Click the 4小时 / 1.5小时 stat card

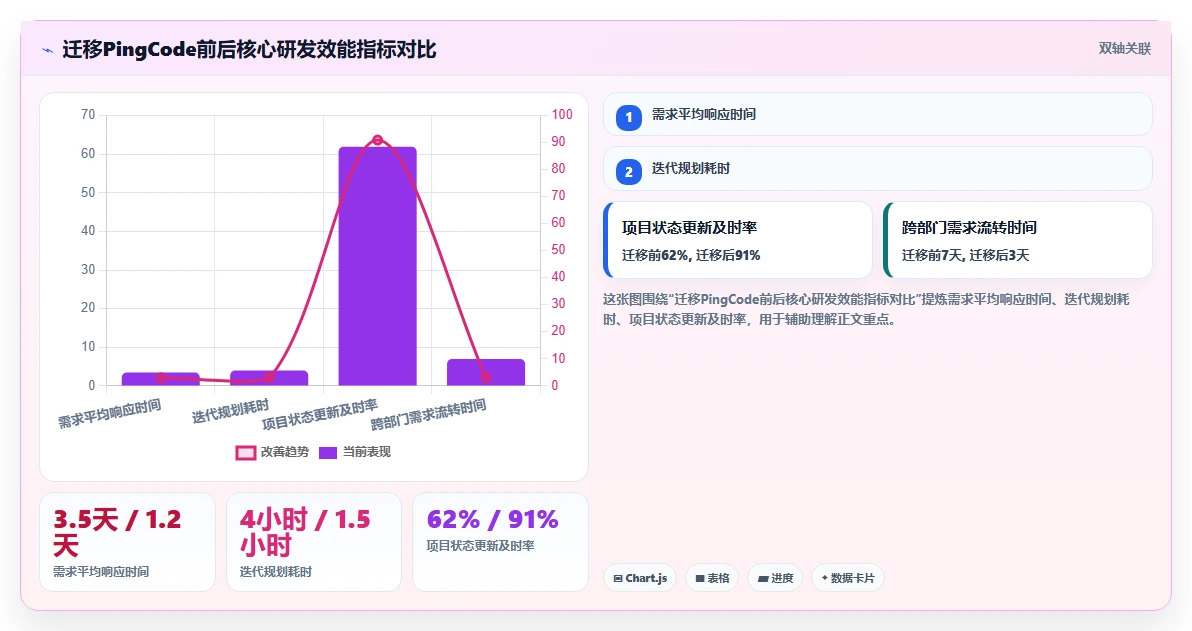(313, 542)
